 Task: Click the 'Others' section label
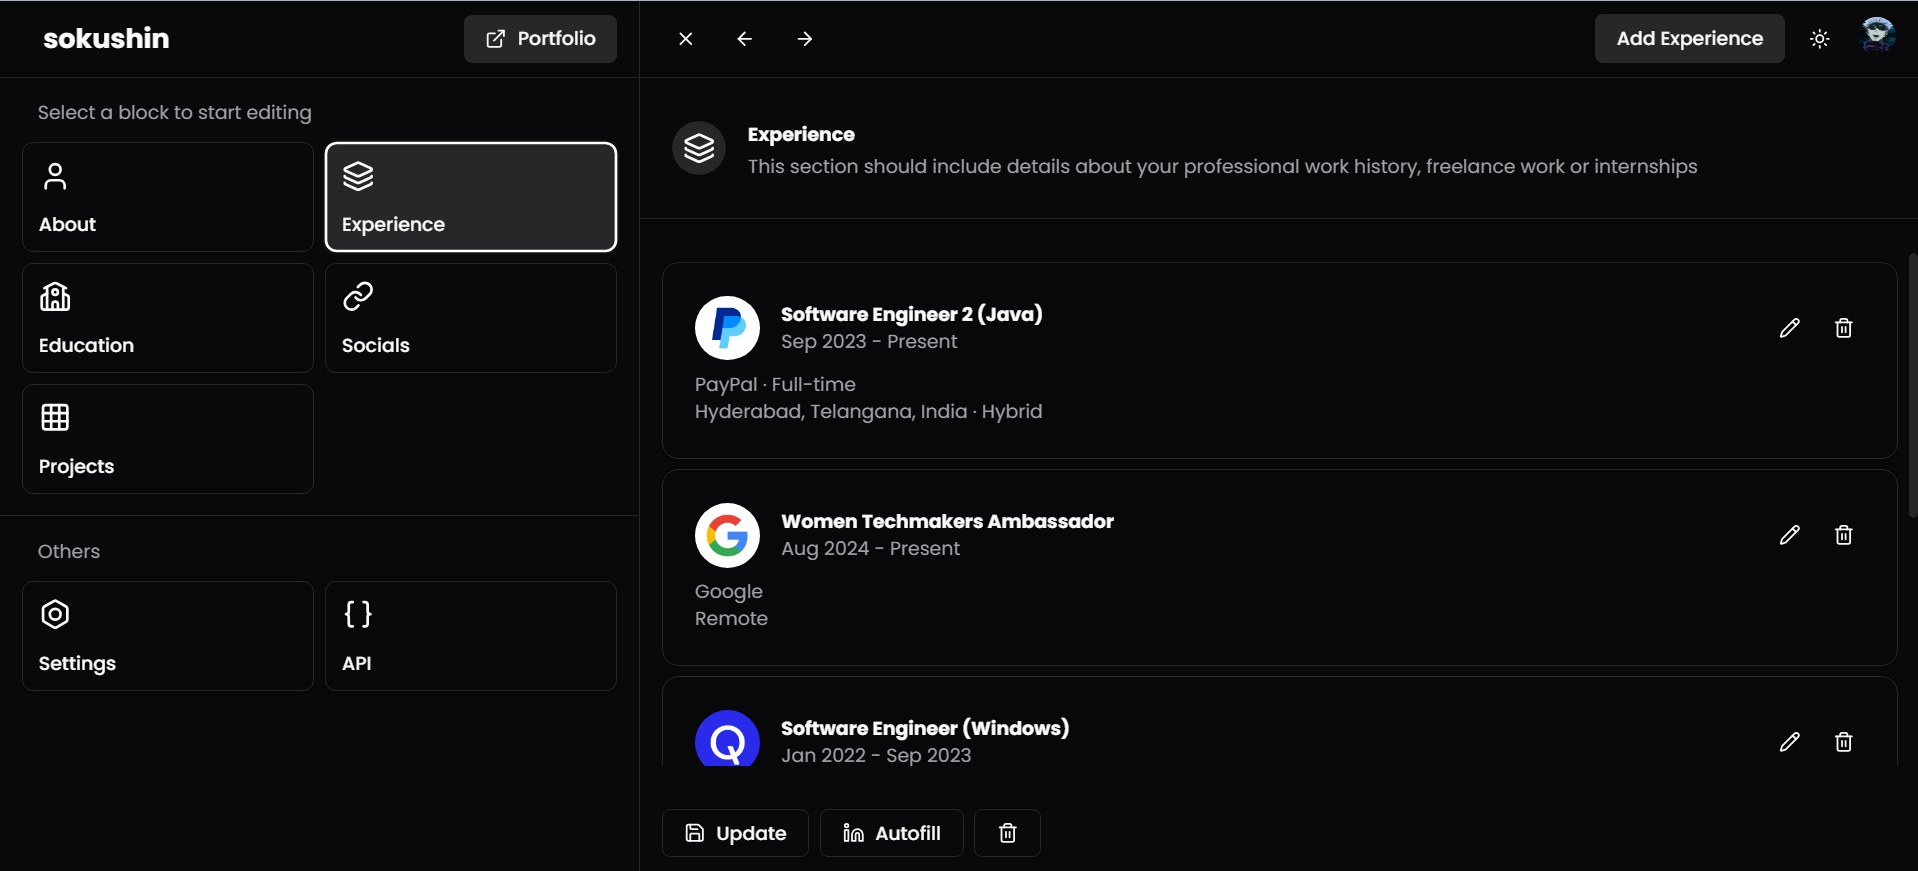(x=69, y=551)
